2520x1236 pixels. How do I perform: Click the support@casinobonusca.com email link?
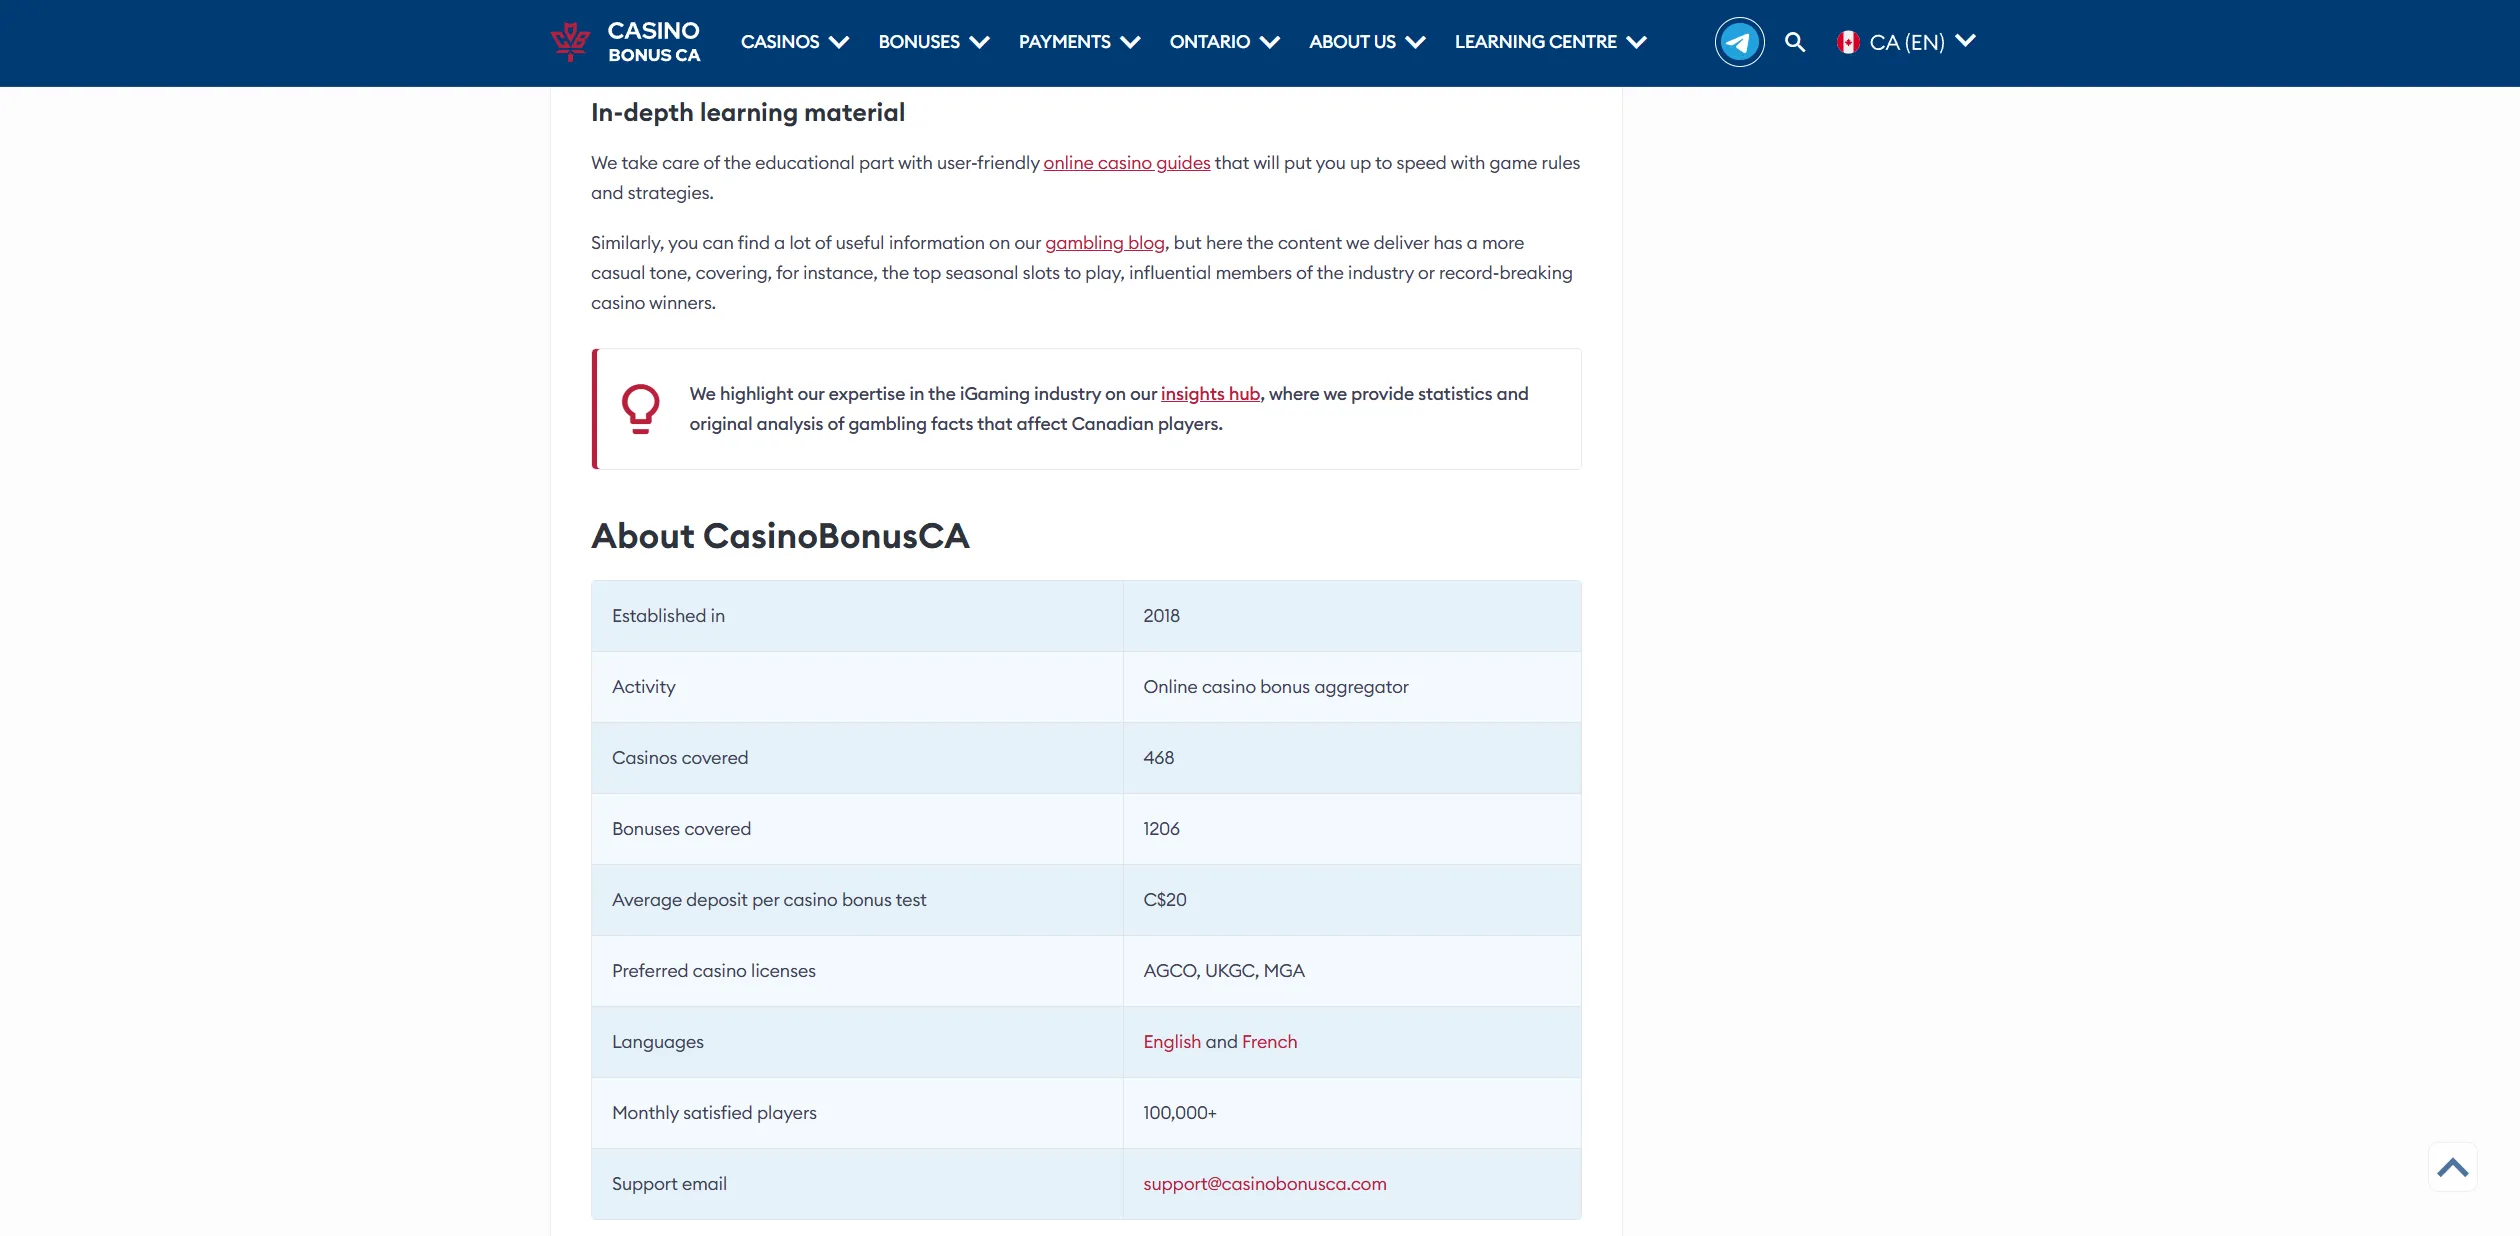pos(1265,1184)
